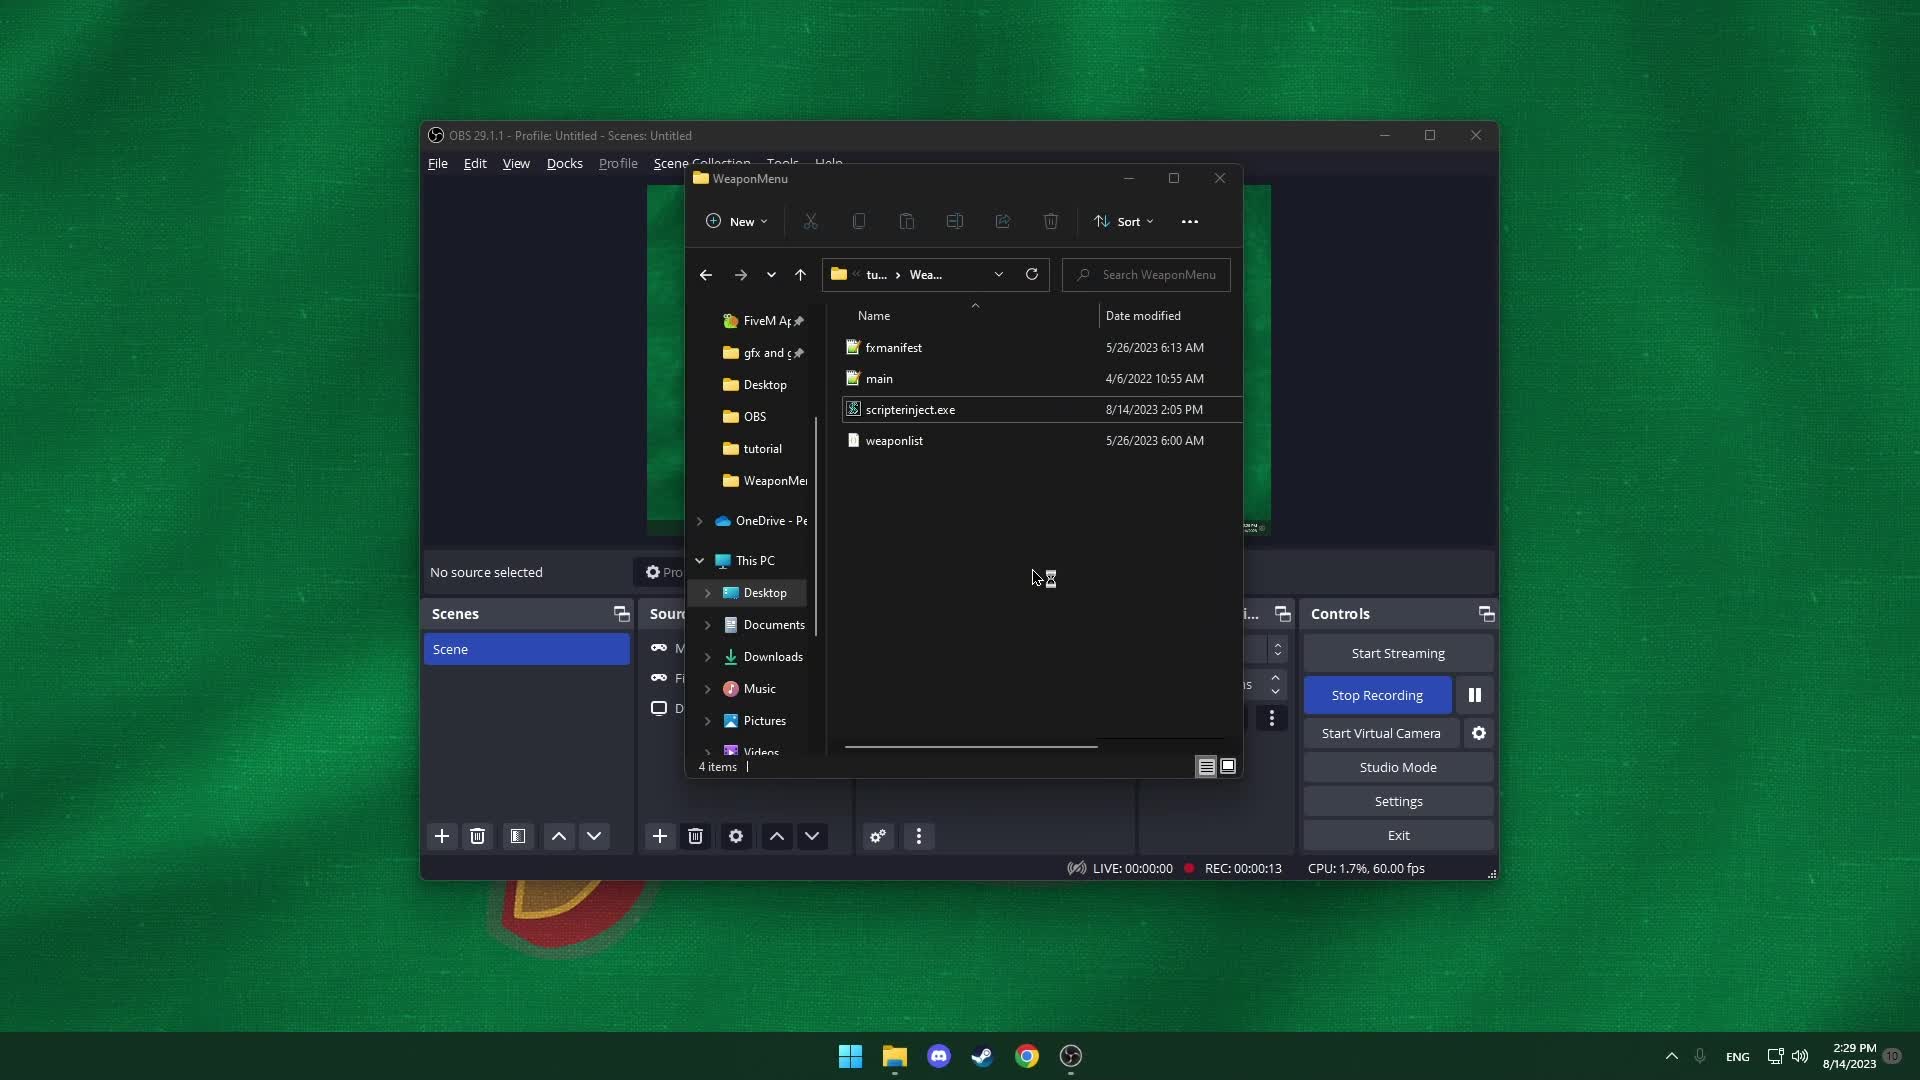The height and width of the screenshot is (1080, 1920).
Task: Switch file list to details view
Action: point(1205,766)
